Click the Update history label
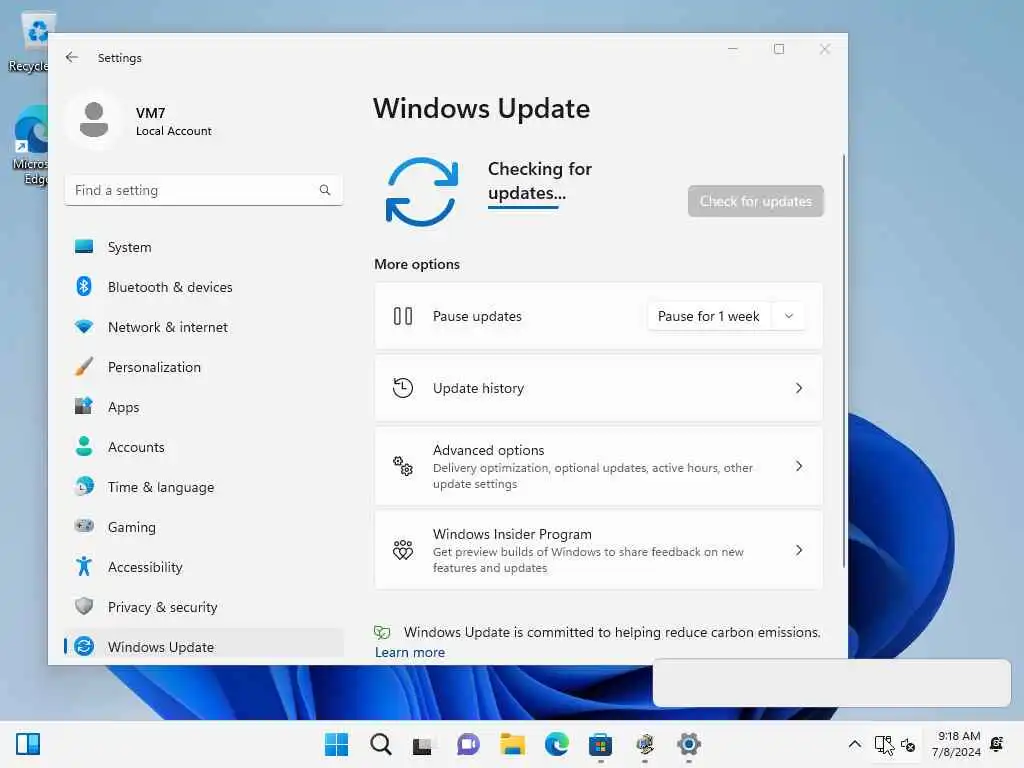This screenshot has width=1024, height=768. (478, 388)
